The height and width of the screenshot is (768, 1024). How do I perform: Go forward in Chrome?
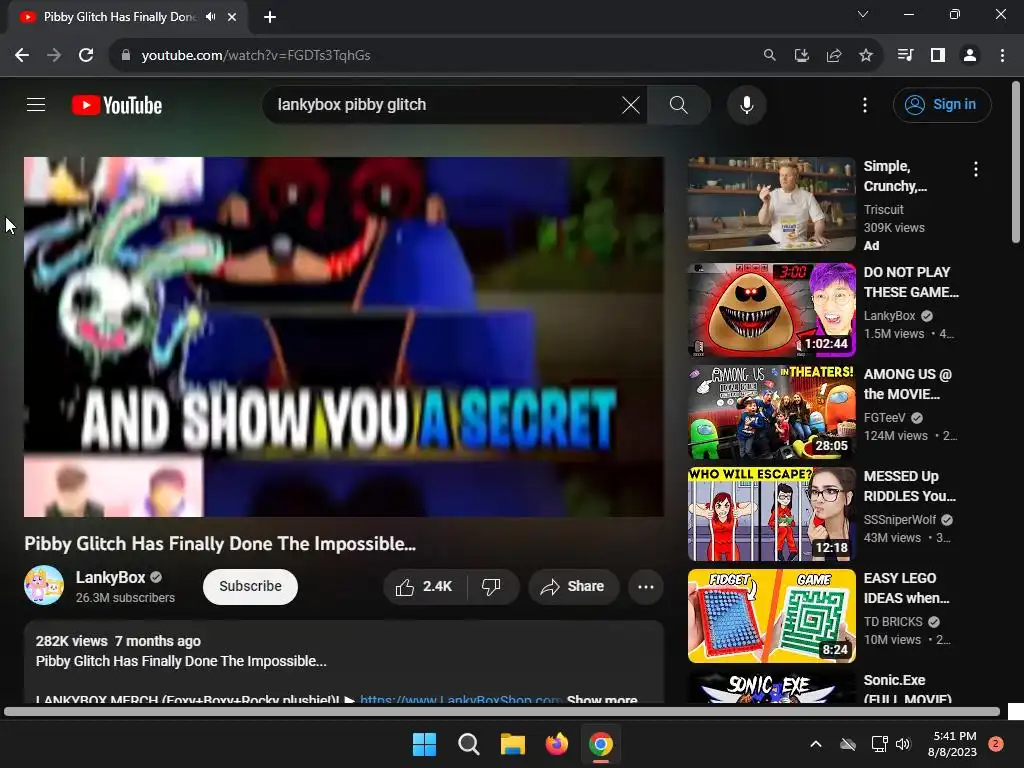tap(54, 56)
